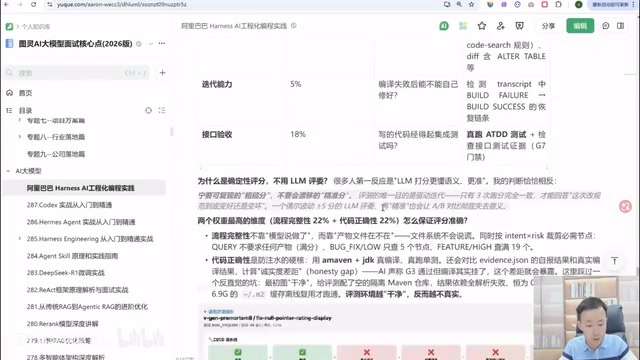
Task: Click the scroll-to-top button at right edge
Action: tap(614, 261)
